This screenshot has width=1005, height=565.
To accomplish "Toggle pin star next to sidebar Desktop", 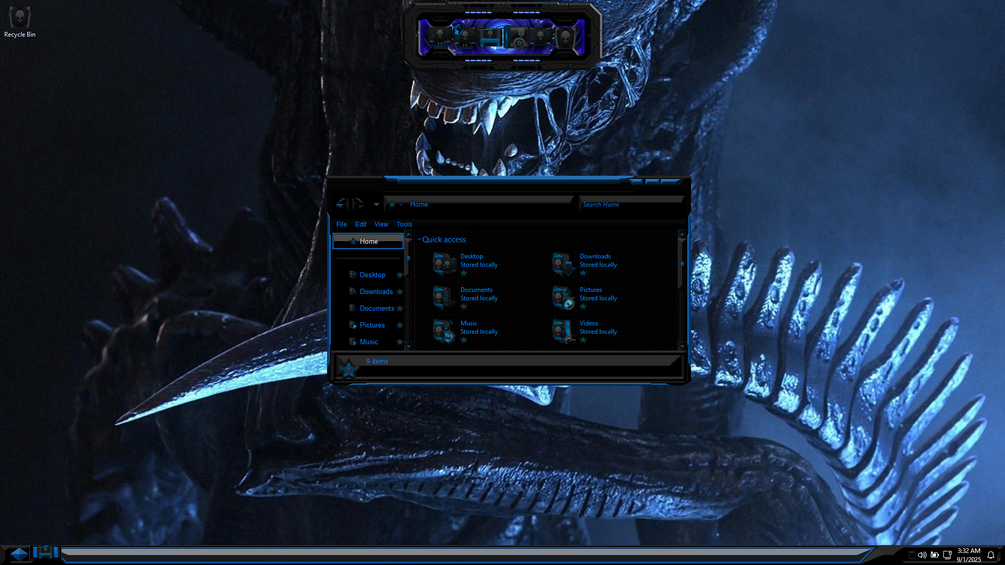I will [x=400, y=275].
